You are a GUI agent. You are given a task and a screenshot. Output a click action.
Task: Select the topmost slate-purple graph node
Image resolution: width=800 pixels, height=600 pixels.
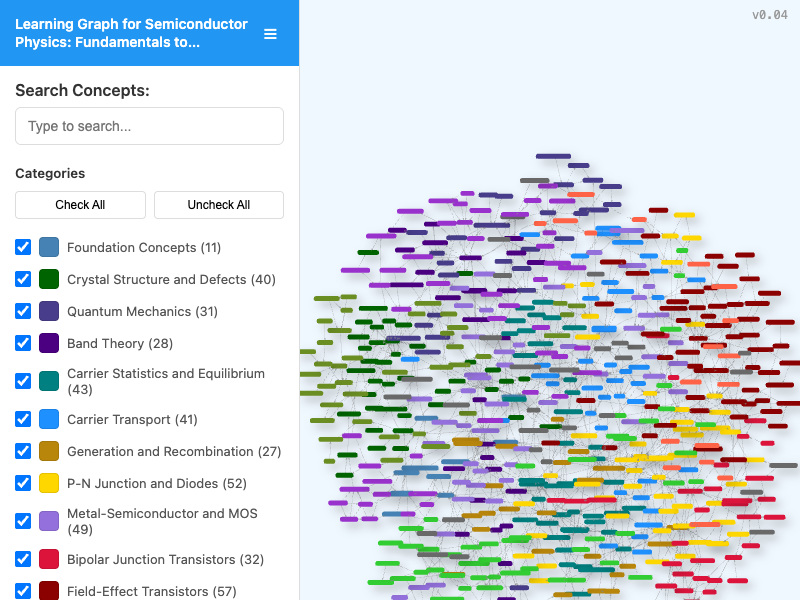[x=553, y=156]
